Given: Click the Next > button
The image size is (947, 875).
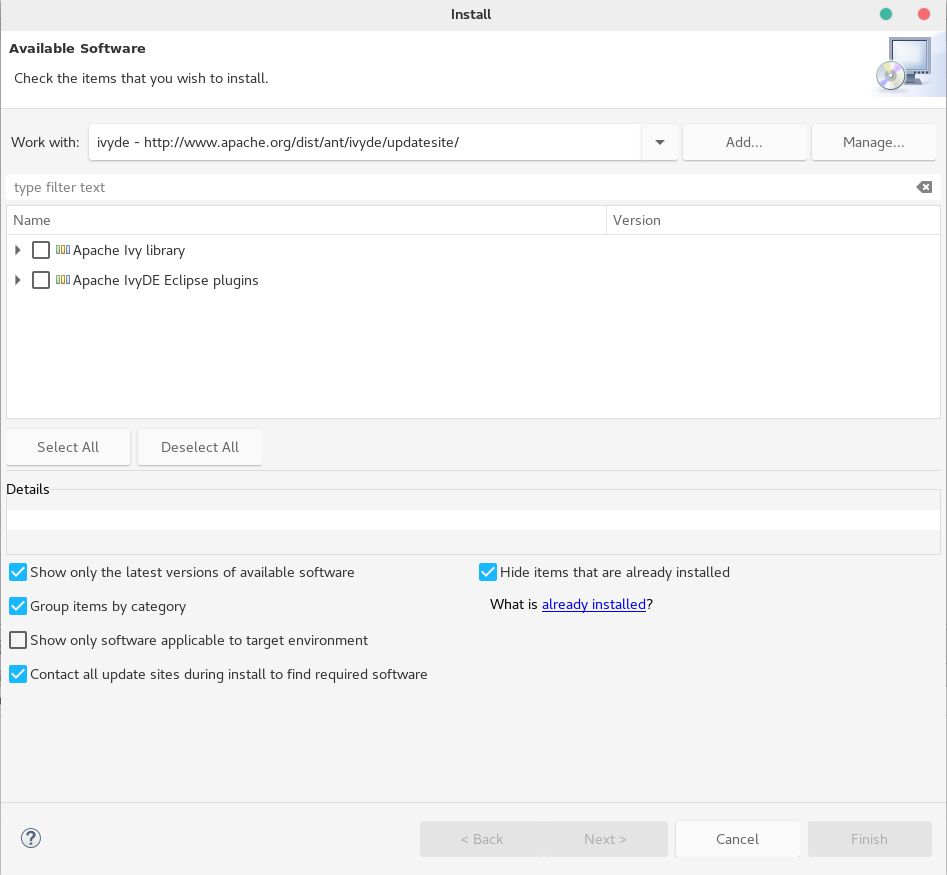Looking at the screenshot, I should tap(605, 839).
